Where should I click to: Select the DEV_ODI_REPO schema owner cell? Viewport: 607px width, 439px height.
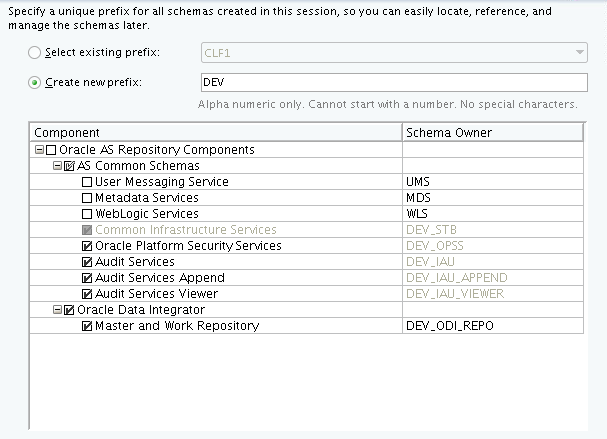coord(492,326)
